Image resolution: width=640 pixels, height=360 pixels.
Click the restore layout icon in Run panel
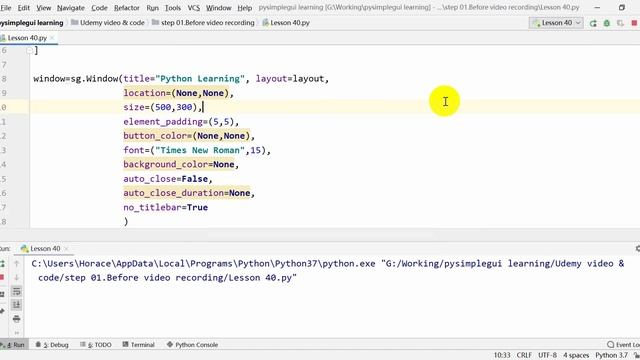(x=2, y=294)
